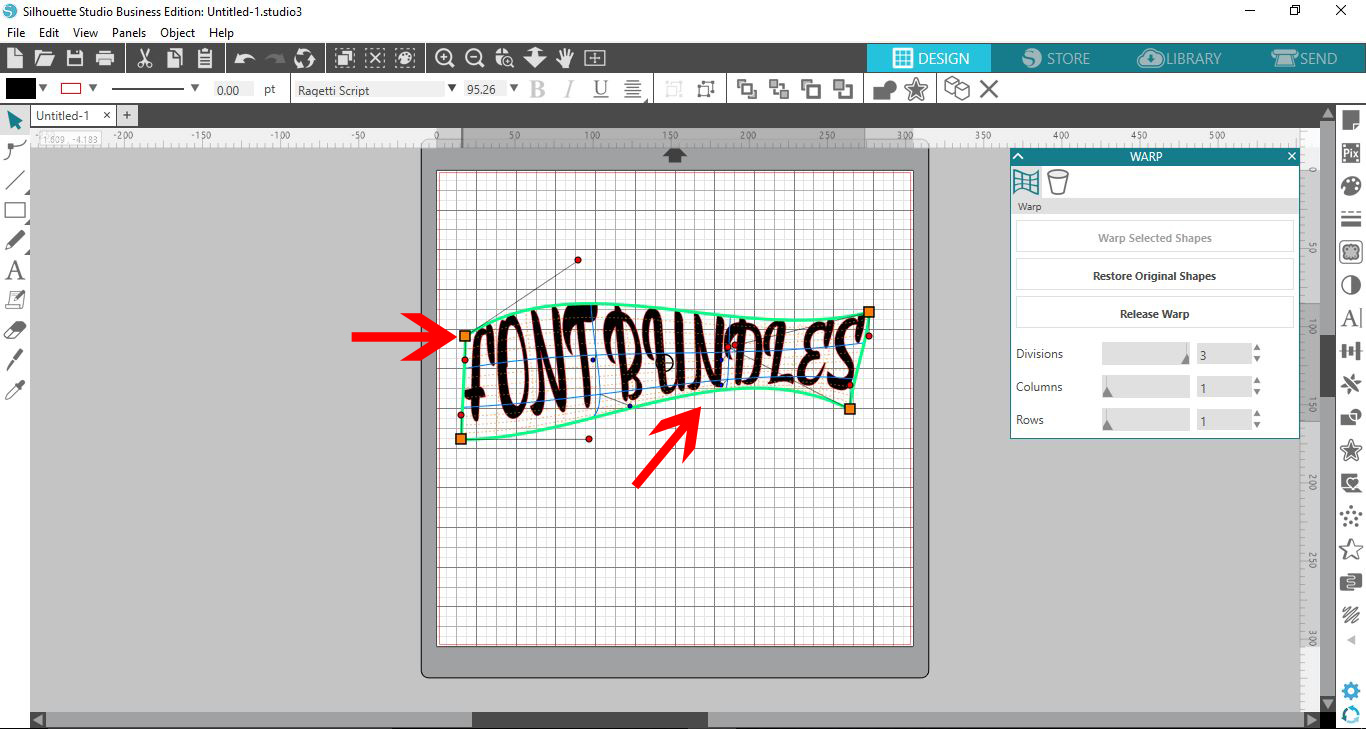Open the PixScan panel
Screen dimensions: 1366x729
(1351, 152)
